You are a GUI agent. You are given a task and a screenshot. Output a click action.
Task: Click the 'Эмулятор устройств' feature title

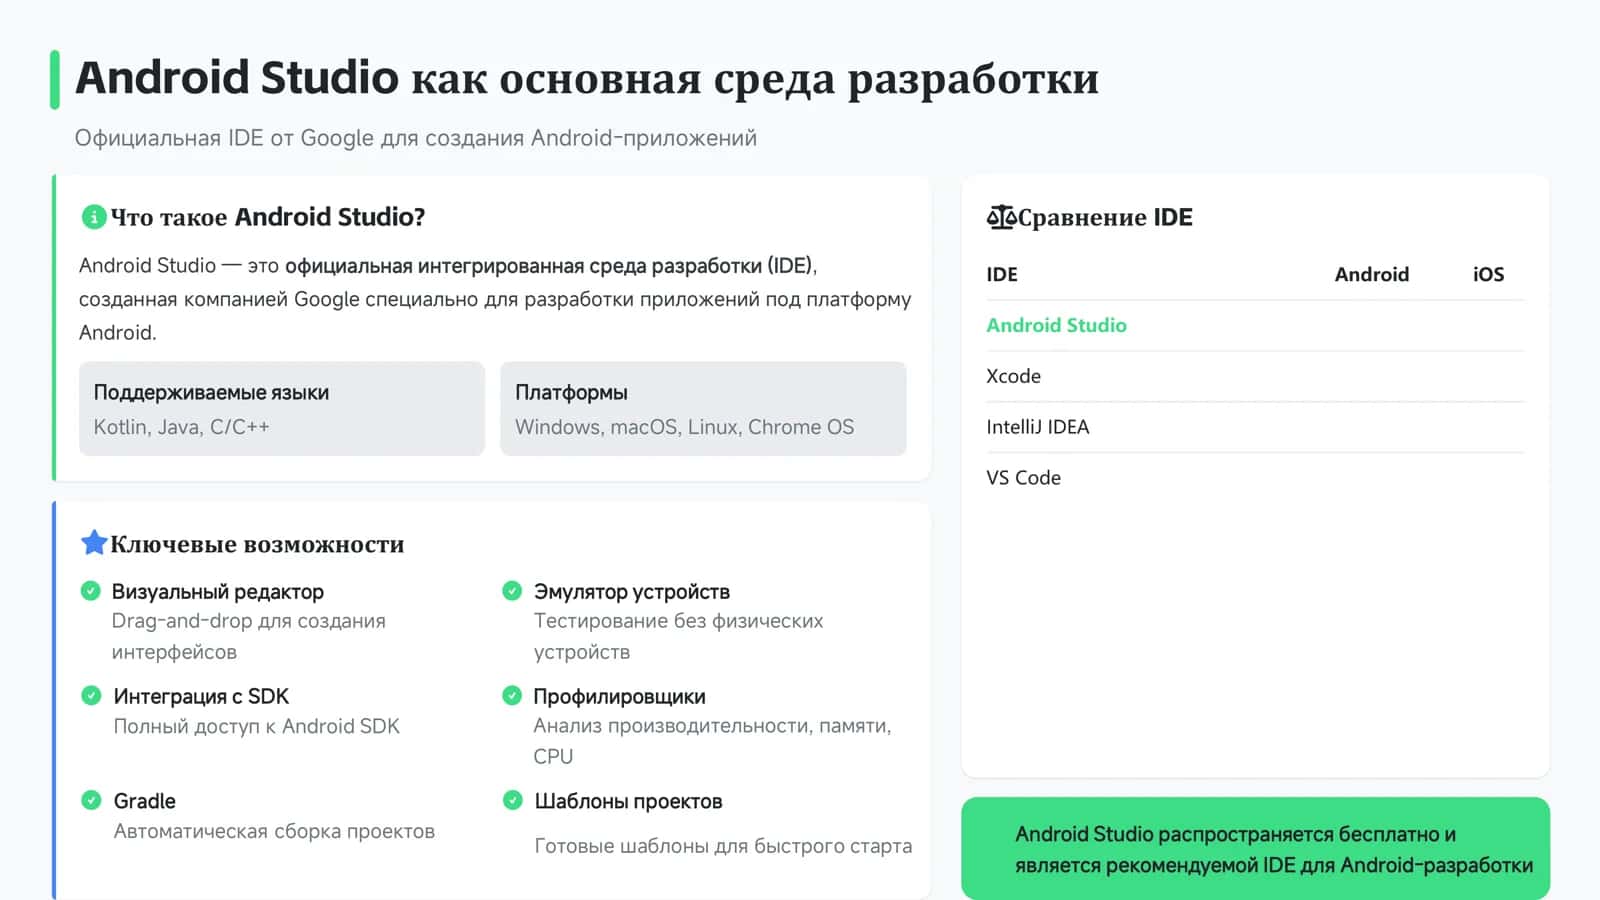(632, 592)
